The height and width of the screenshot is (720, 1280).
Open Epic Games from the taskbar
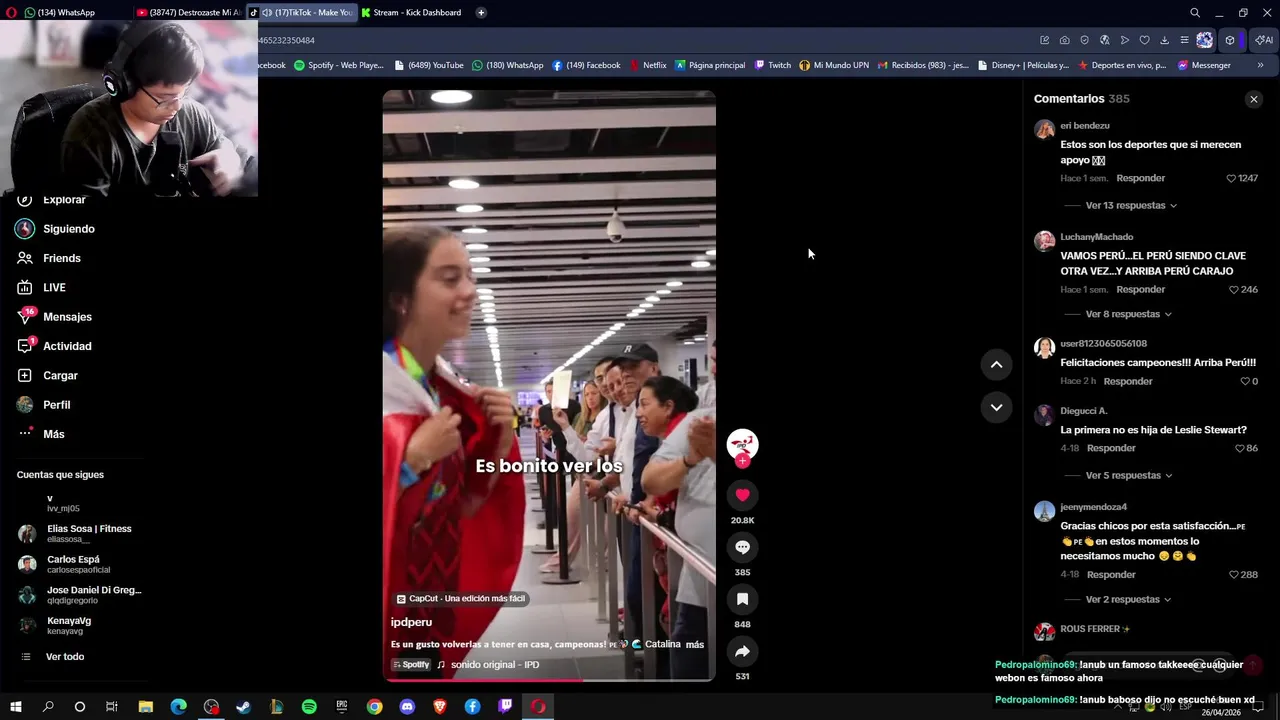pyautogui.click(x=341, y=707)
